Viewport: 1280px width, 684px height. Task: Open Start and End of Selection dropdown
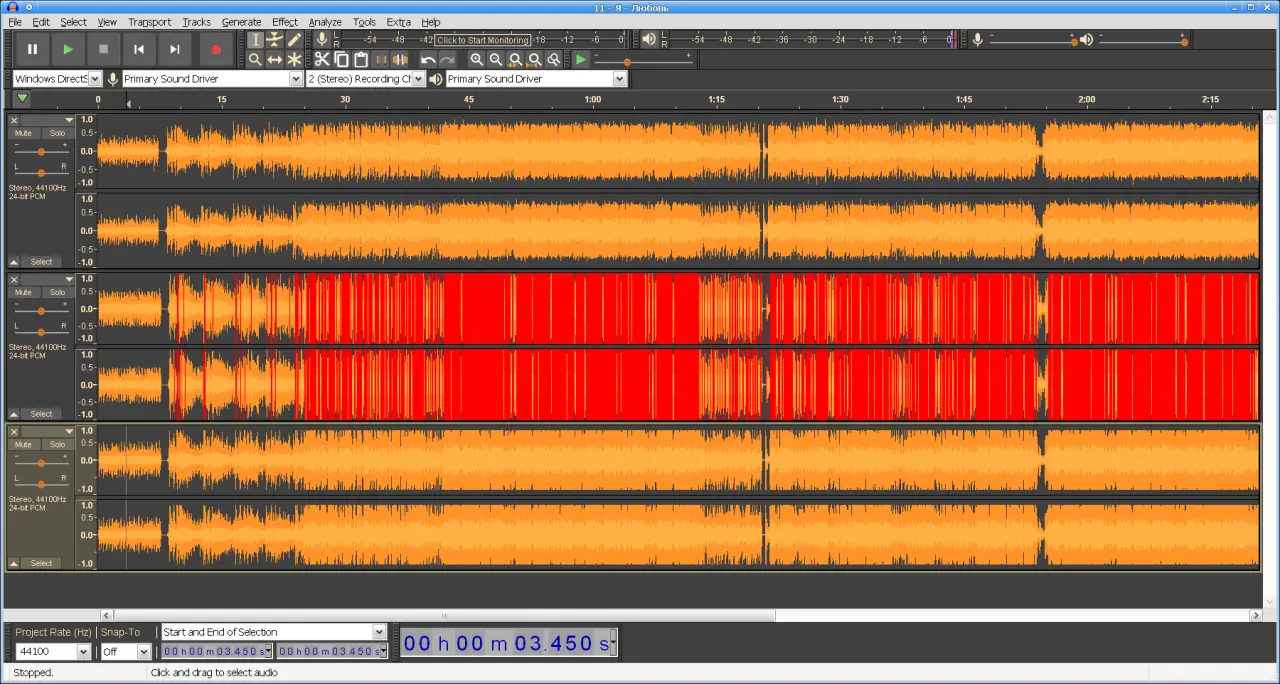click(x=273, y=632)
